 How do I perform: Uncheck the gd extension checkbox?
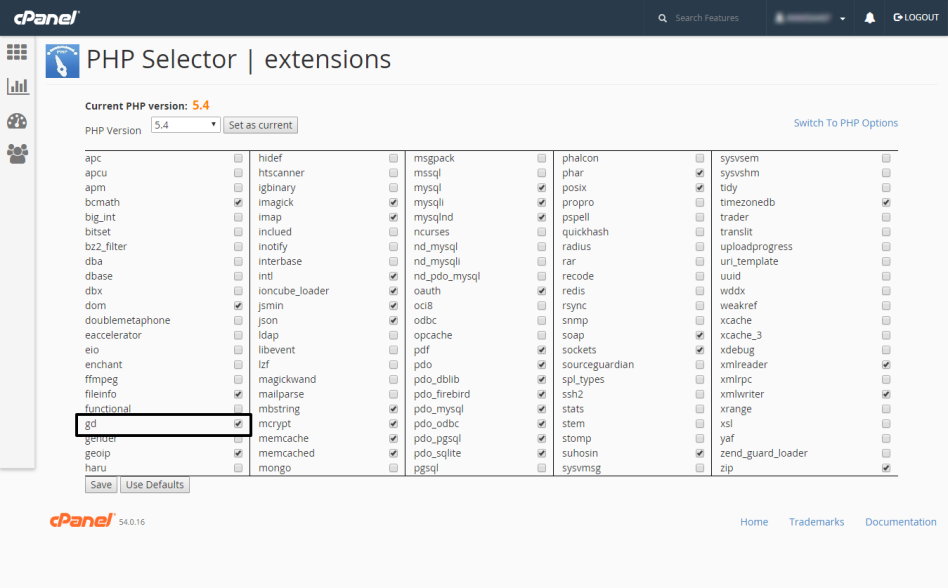[x=238, y=424]
